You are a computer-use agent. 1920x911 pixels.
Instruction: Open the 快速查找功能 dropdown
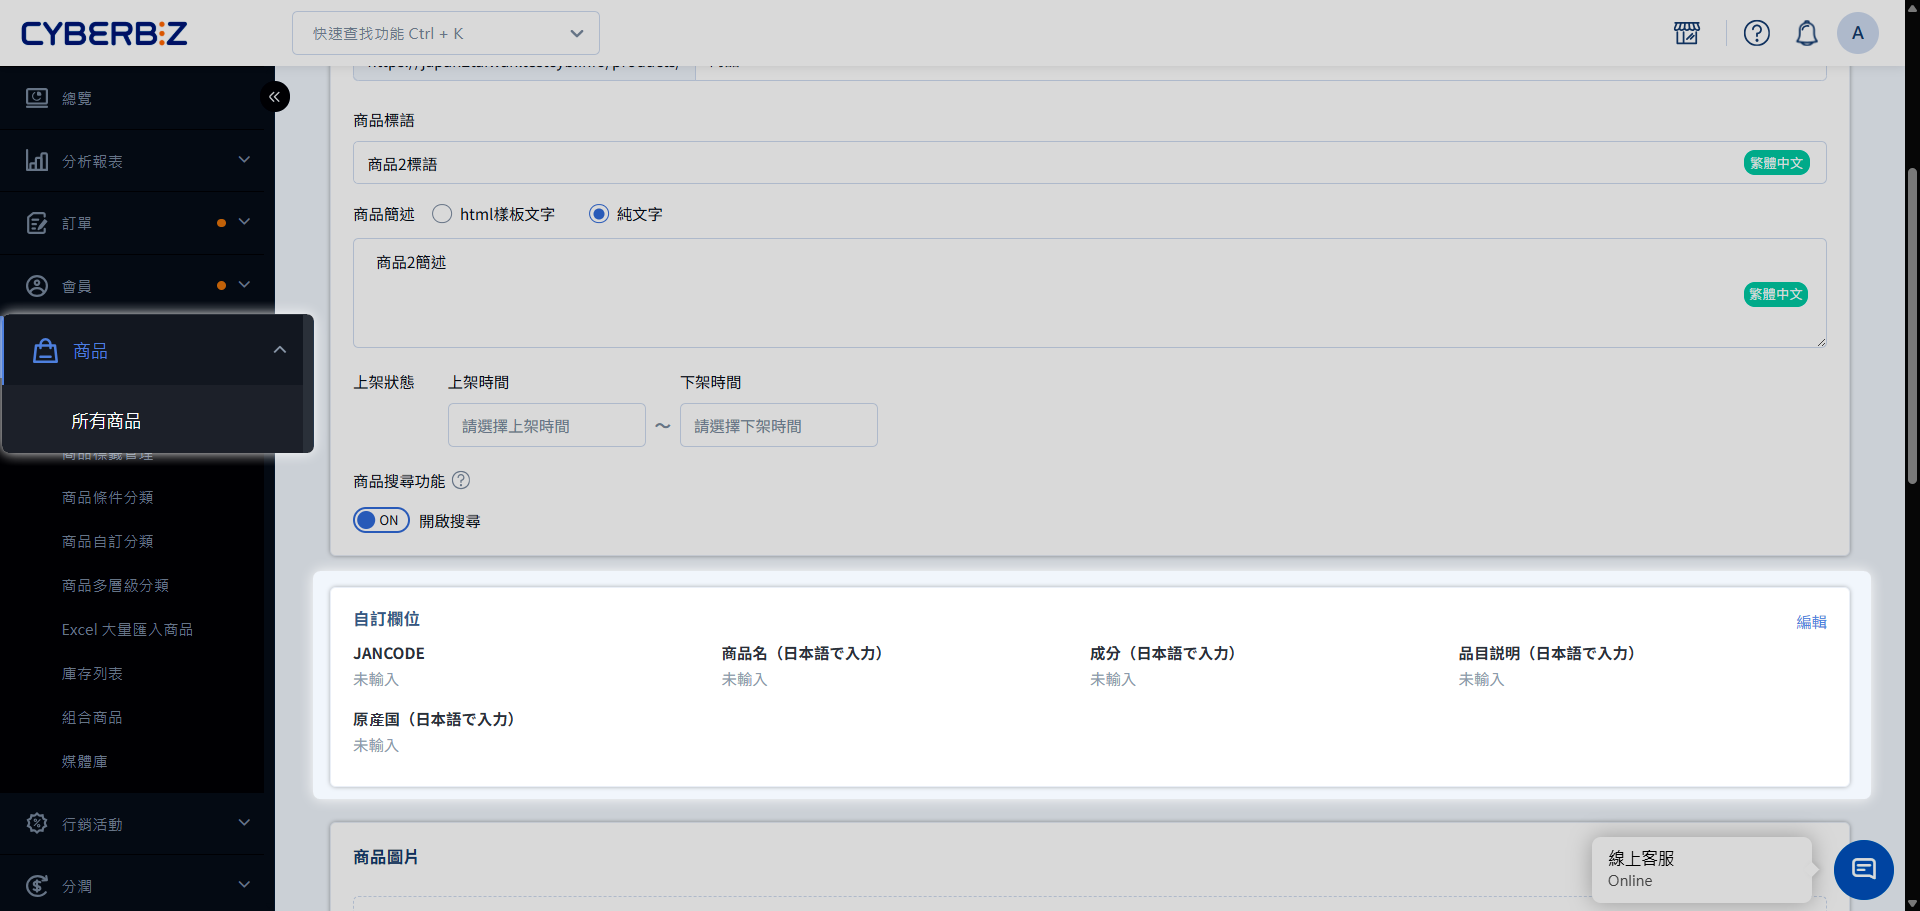(446, 33)
